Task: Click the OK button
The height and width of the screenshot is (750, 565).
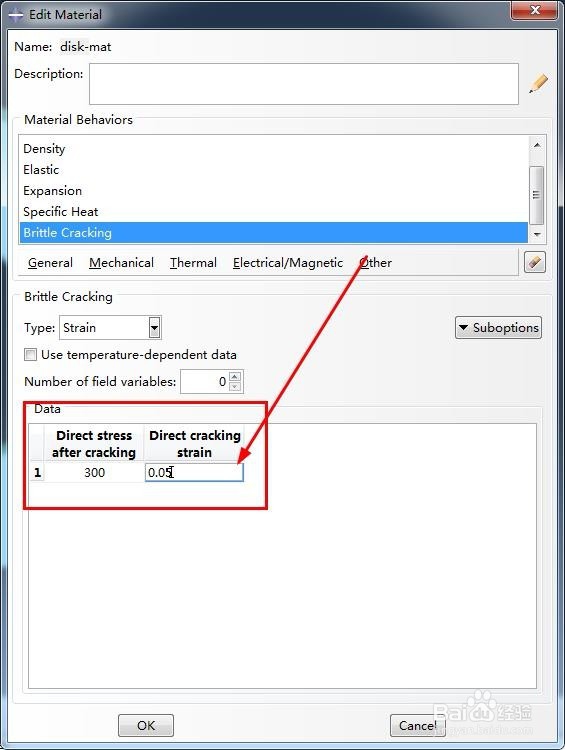Action: [146, 726]
